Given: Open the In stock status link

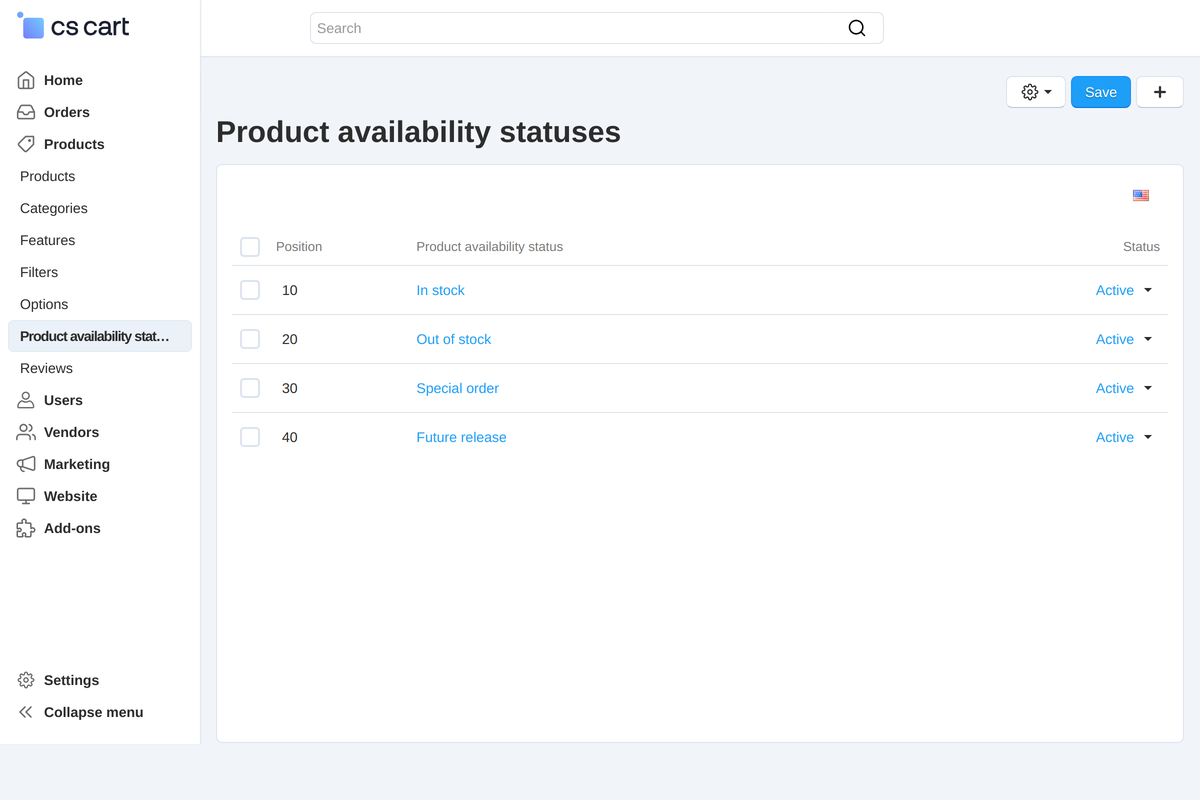Looking at the screenshot, I should pyautogui.click(x=440, y=290).
